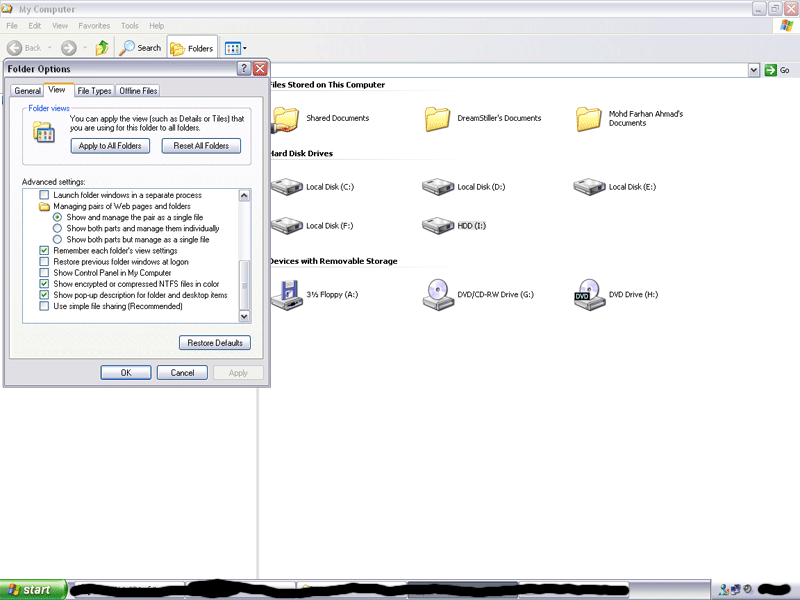Click the Back navigation button
The height and width of the screenshot is (600, 800).
point(24,48)
